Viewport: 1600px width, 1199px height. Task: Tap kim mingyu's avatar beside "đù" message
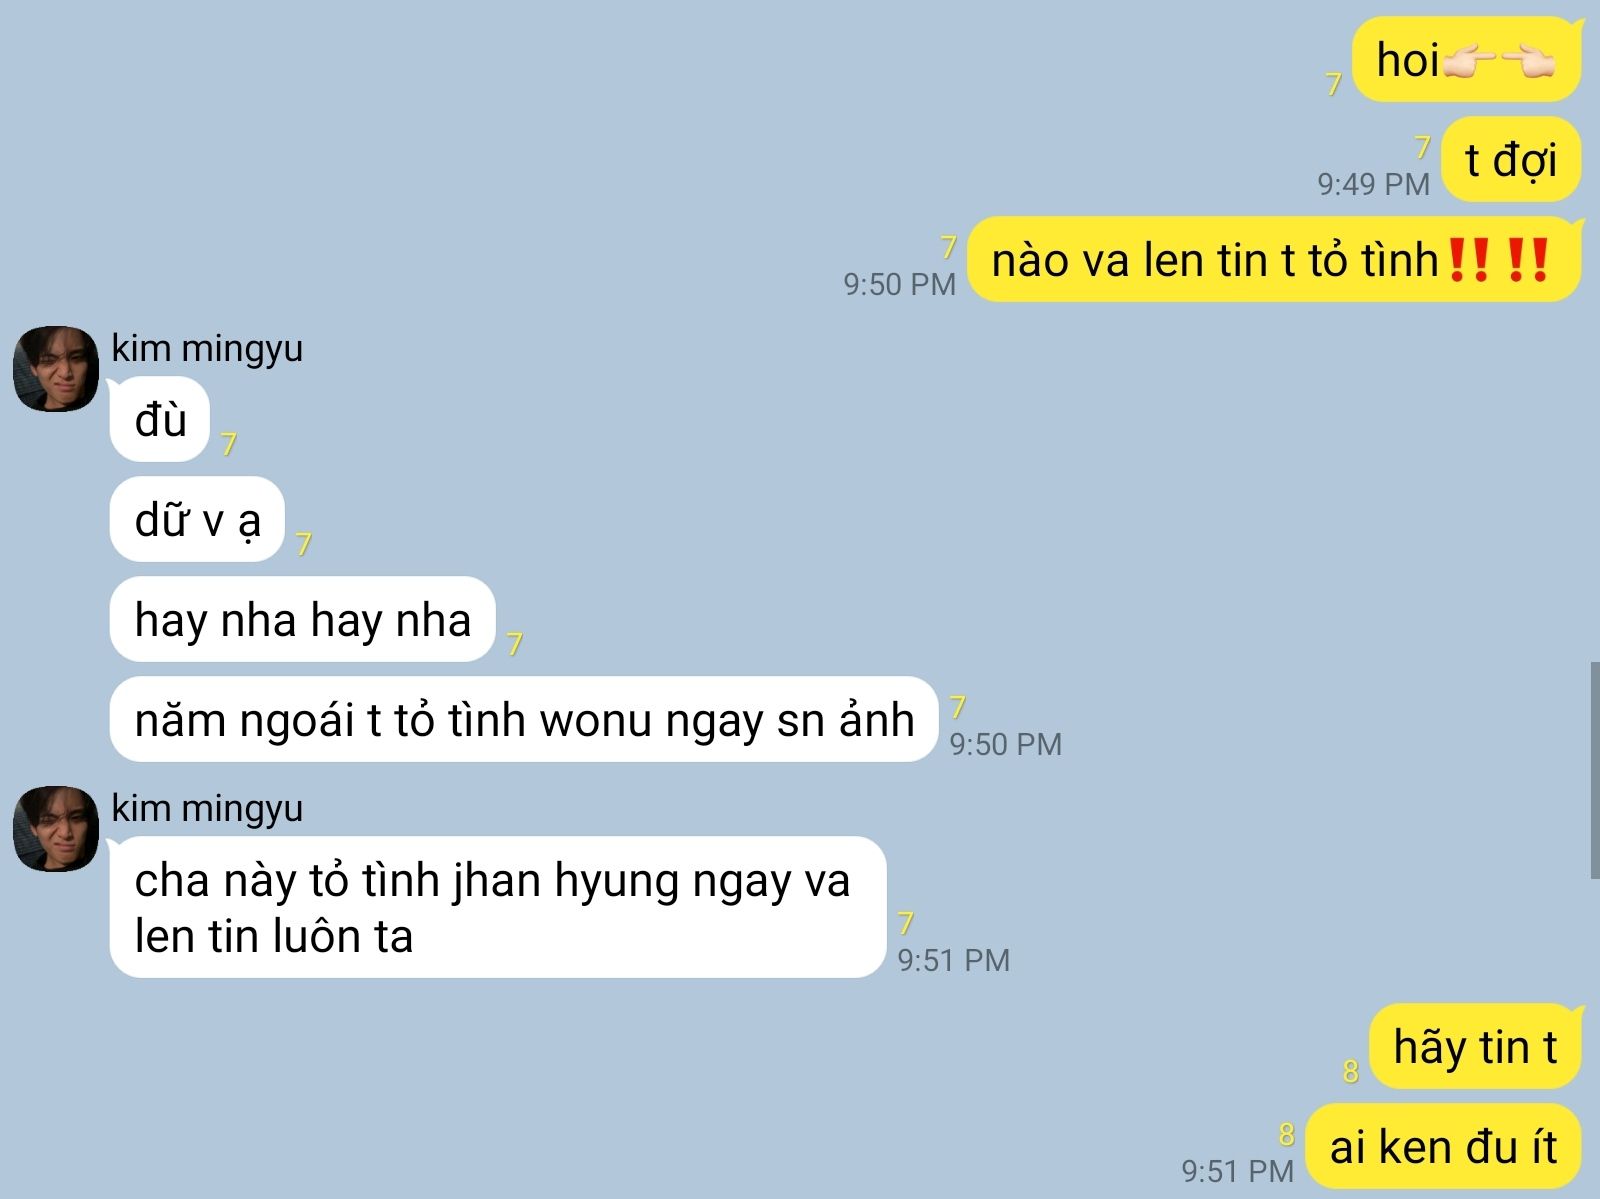click(56, 368)
